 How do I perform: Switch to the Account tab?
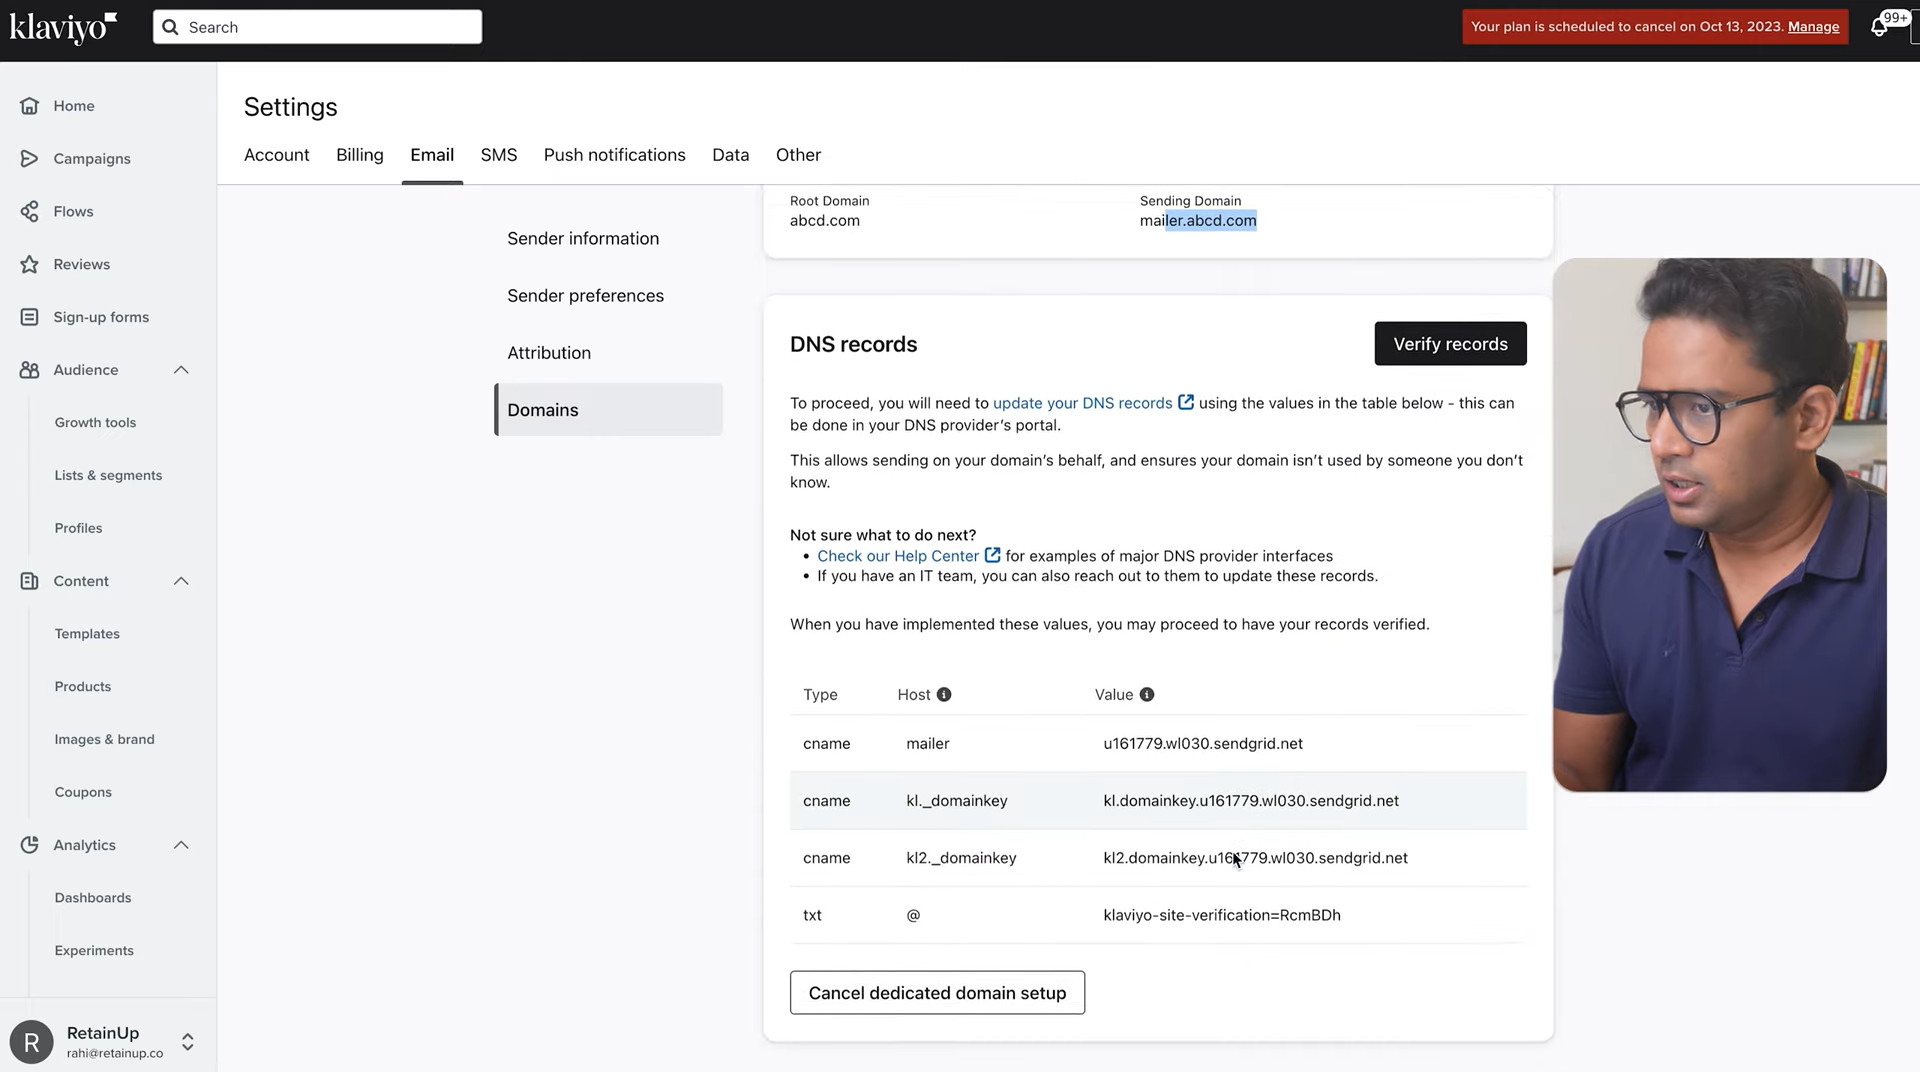(277, 155)
